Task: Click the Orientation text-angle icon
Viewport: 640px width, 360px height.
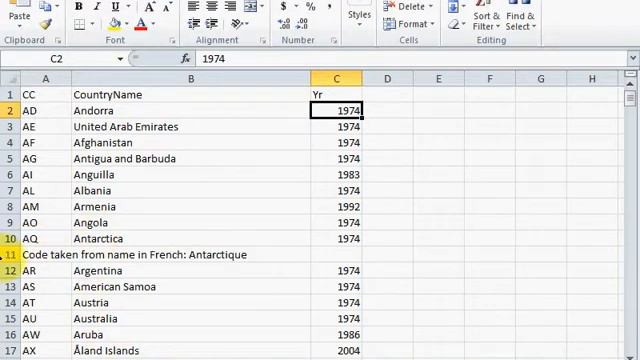Action: click(237, 24)
